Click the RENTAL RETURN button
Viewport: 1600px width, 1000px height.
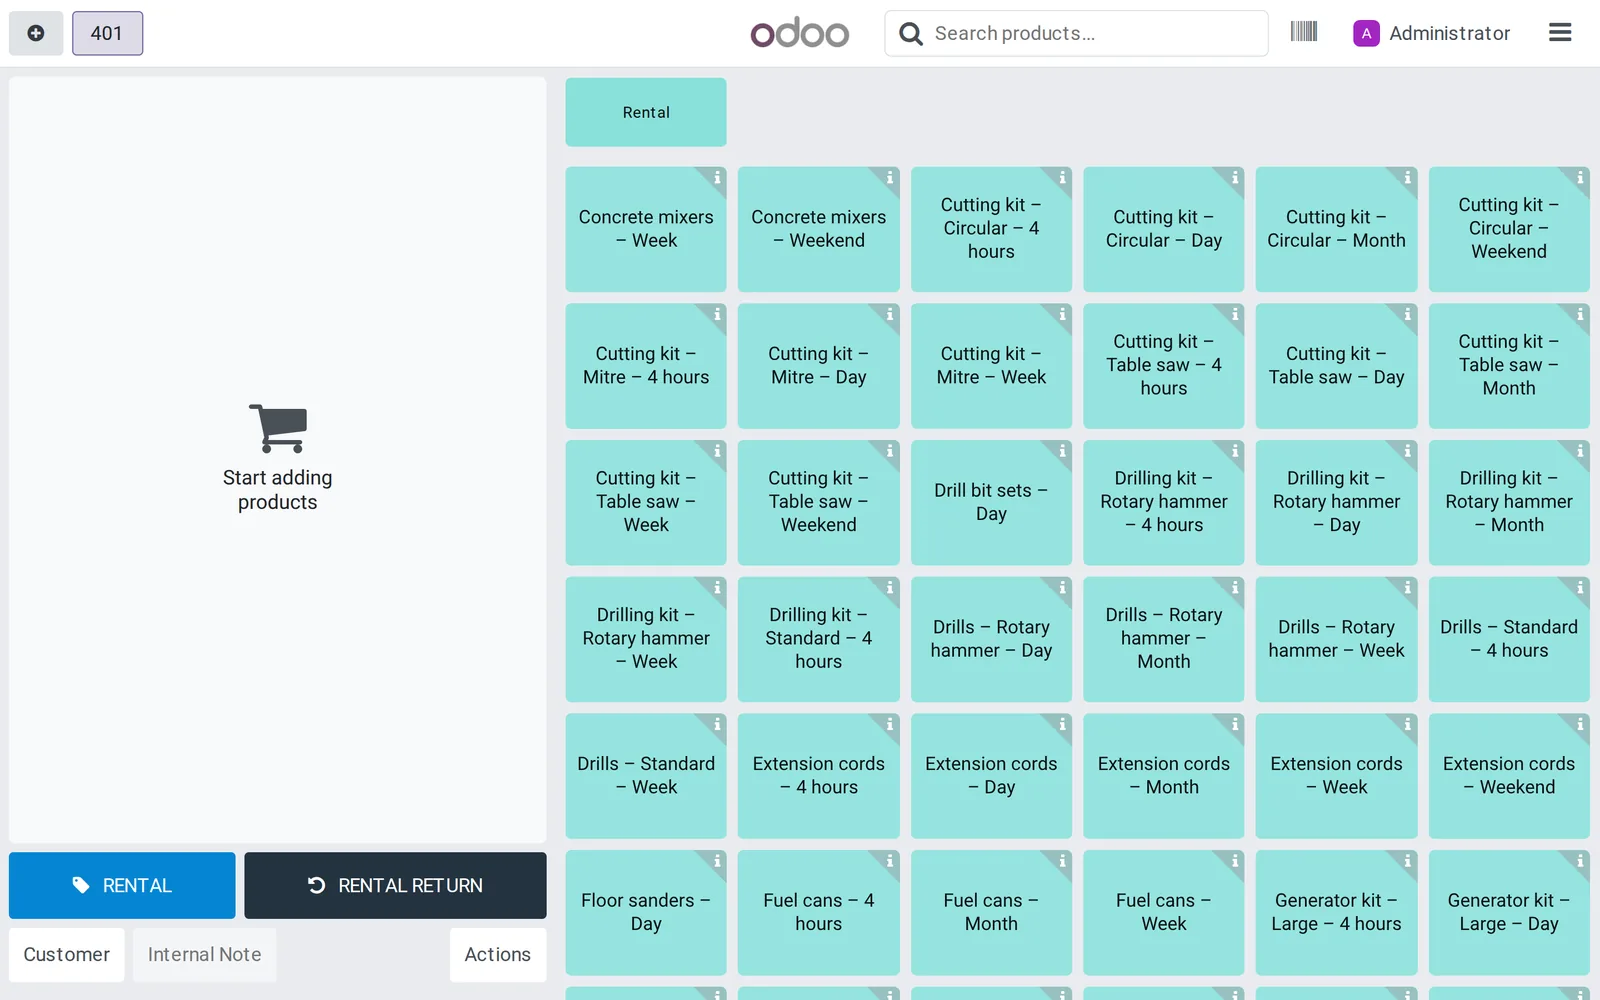[x=395, y=885]
